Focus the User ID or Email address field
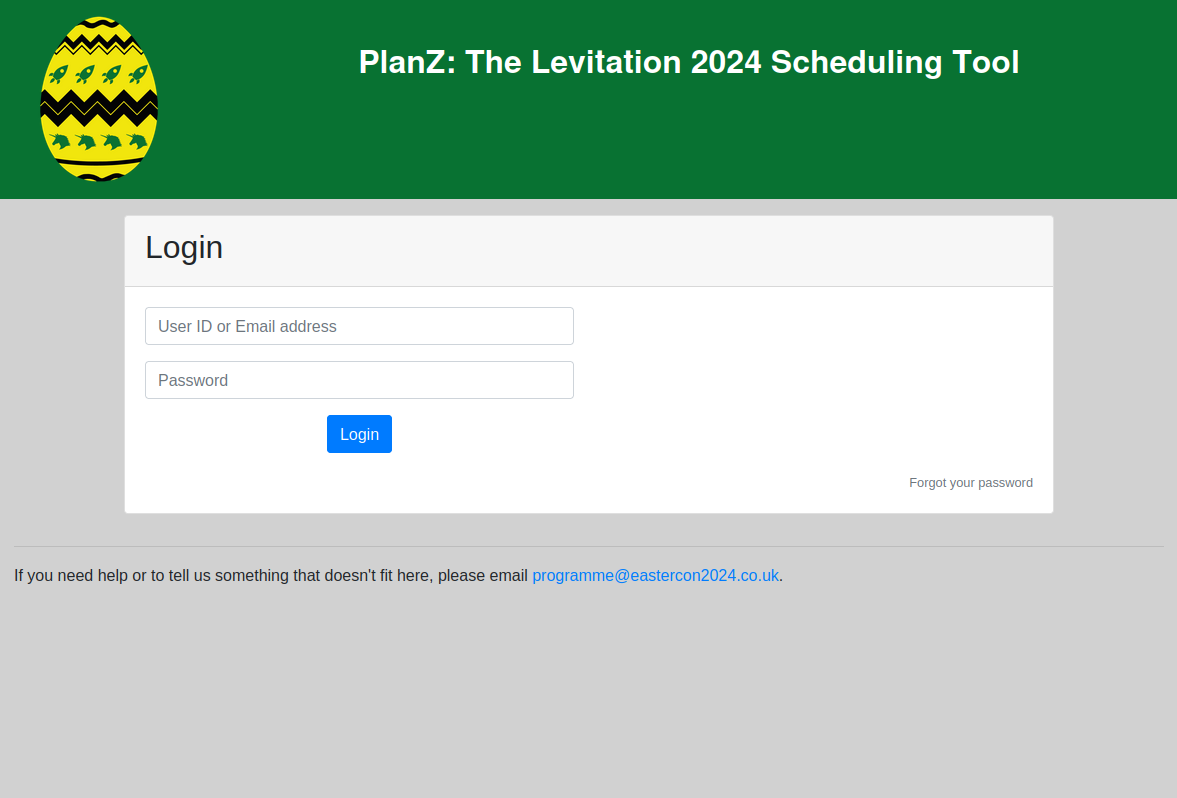The height and width of the screenshot is (798, 1177). click(x=359, y=326)
